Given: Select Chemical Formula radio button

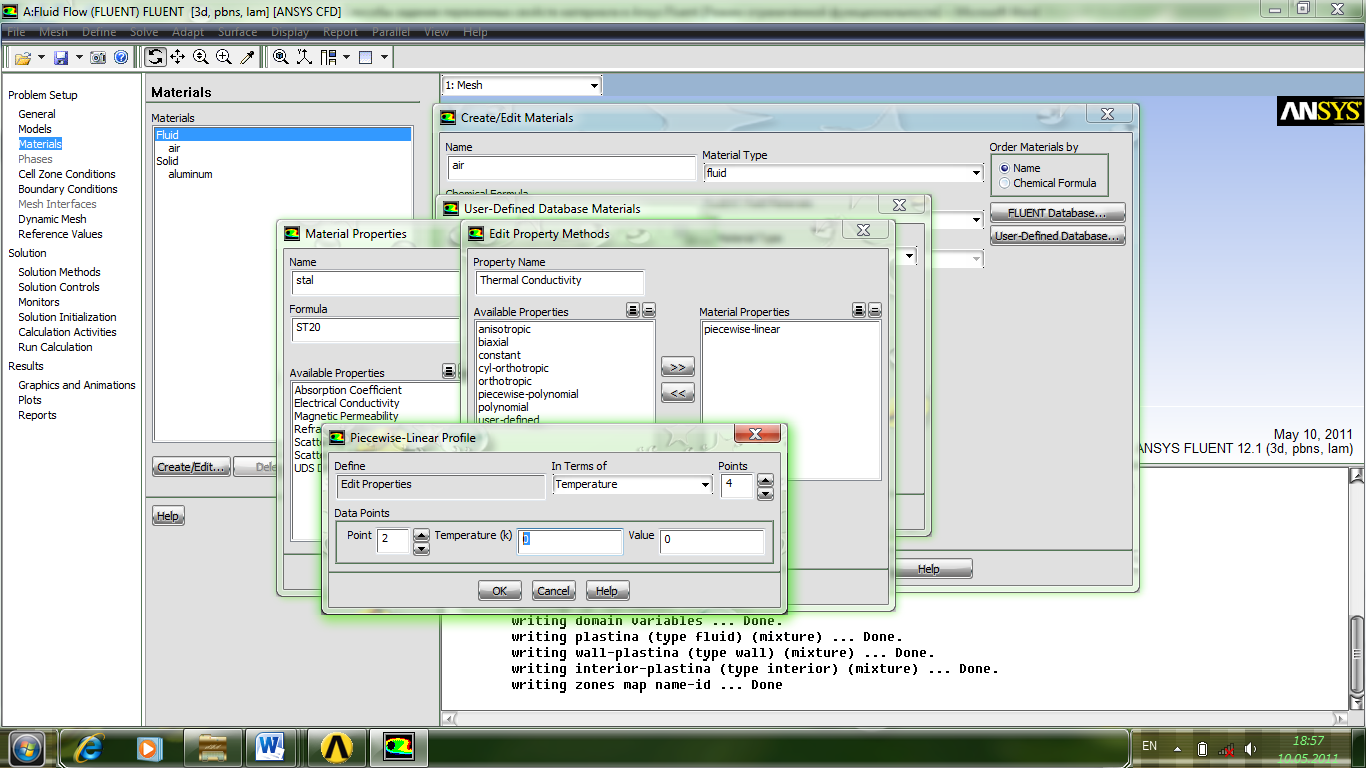Looking at the screenshot, I should coord(1004,183).
